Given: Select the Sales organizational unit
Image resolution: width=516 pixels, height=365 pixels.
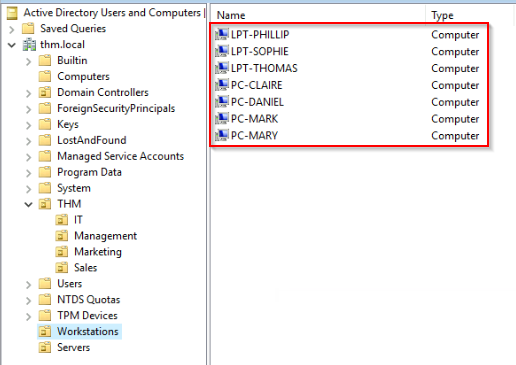Looking at the screenshot, I should pyautogui.click(x=85, y=268).
